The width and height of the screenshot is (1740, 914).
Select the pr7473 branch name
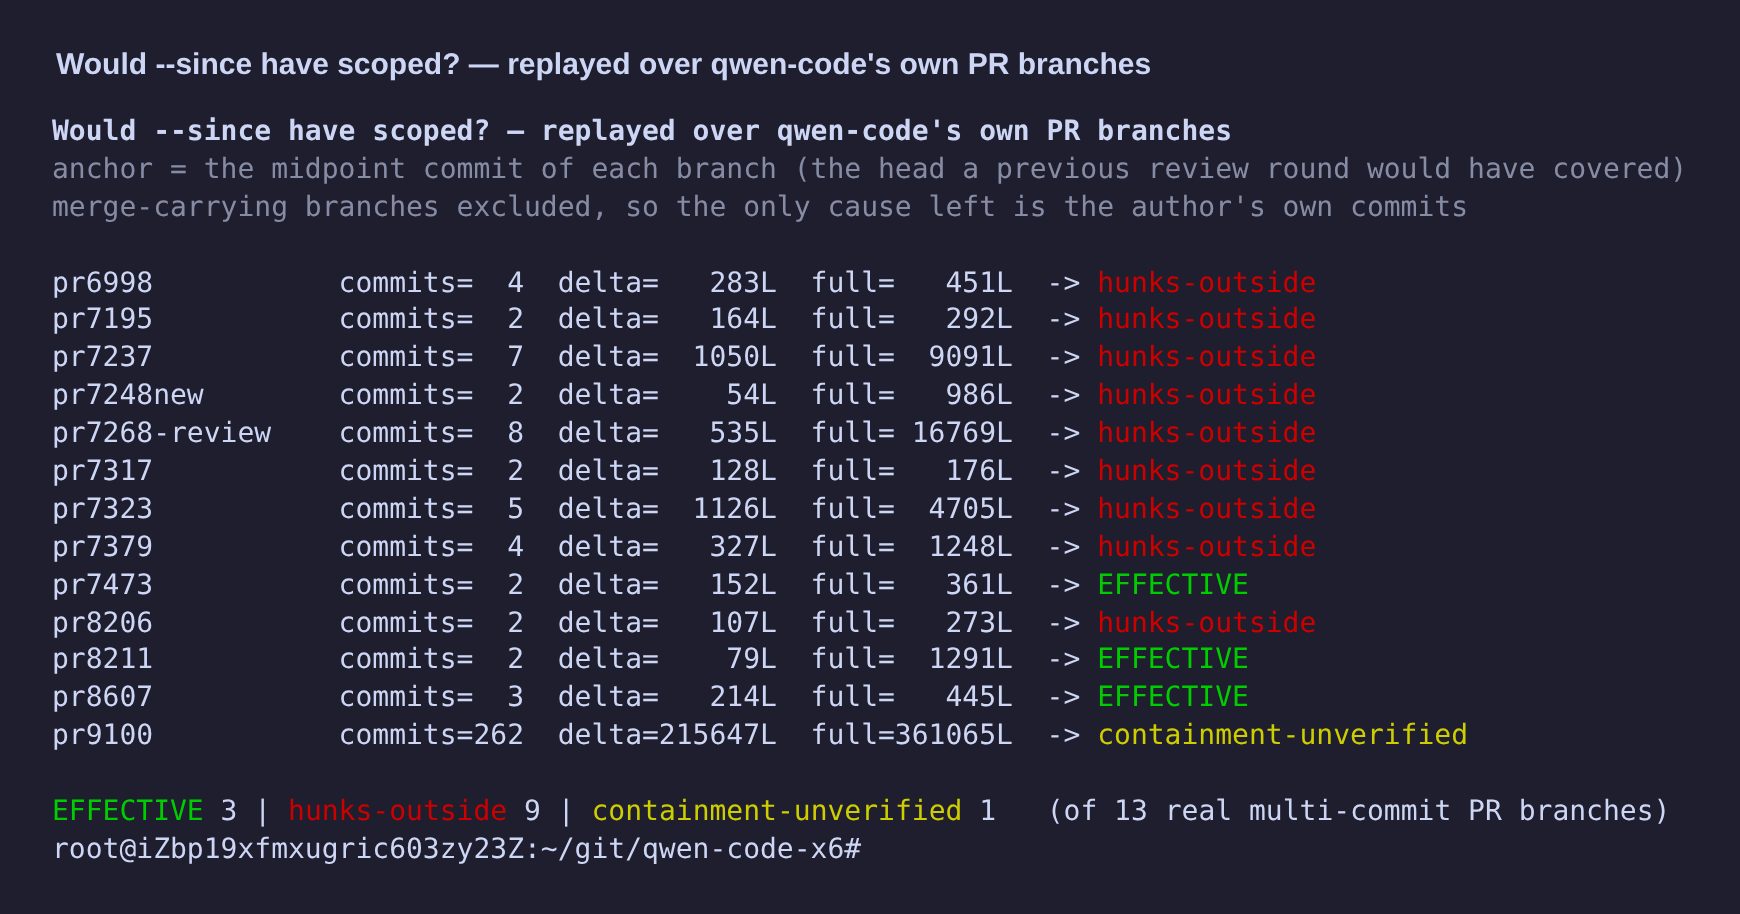(x=102, y=585)
